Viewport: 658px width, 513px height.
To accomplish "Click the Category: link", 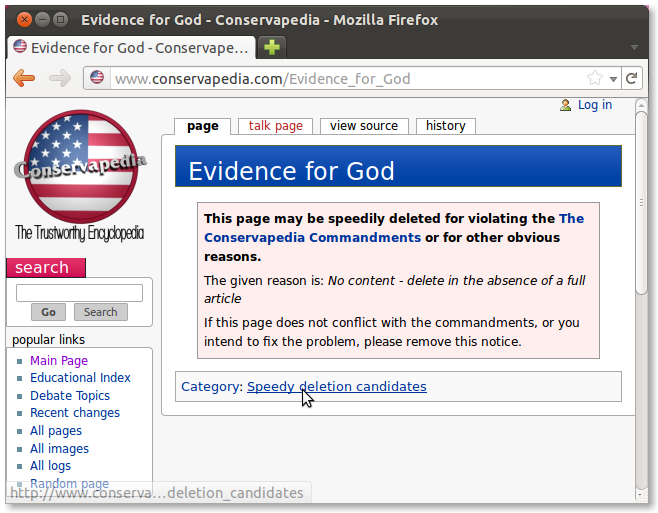I will (212, 387).
